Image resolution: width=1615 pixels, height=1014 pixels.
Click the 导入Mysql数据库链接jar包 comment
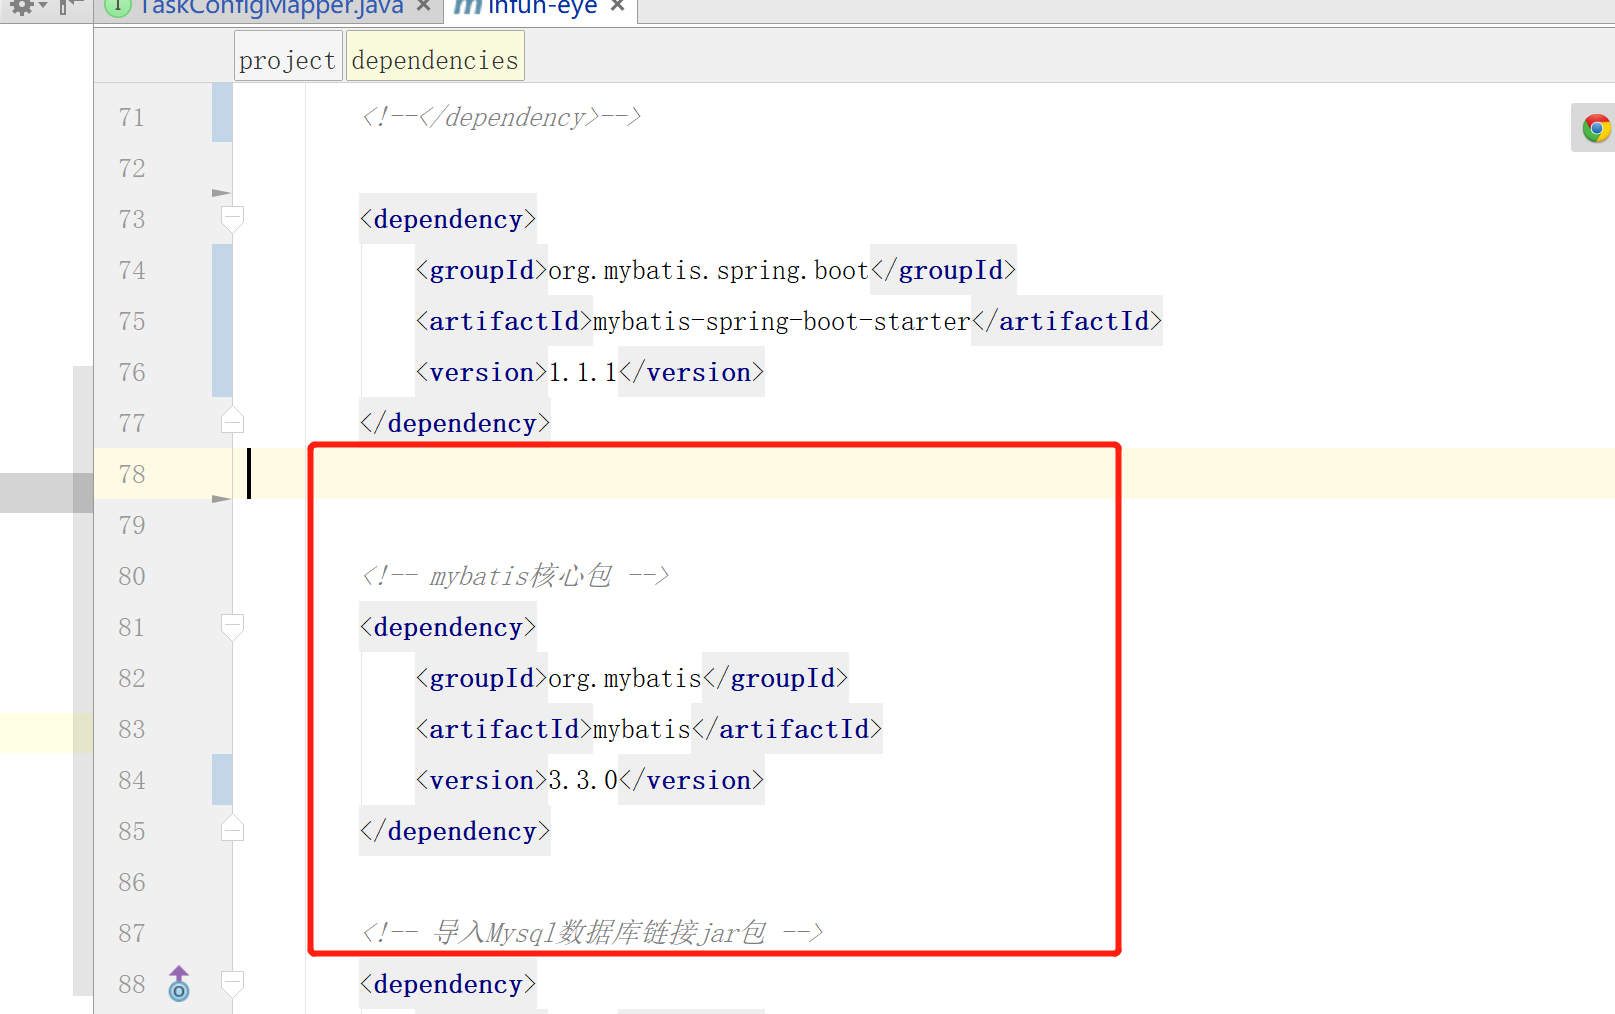[592, 933]
